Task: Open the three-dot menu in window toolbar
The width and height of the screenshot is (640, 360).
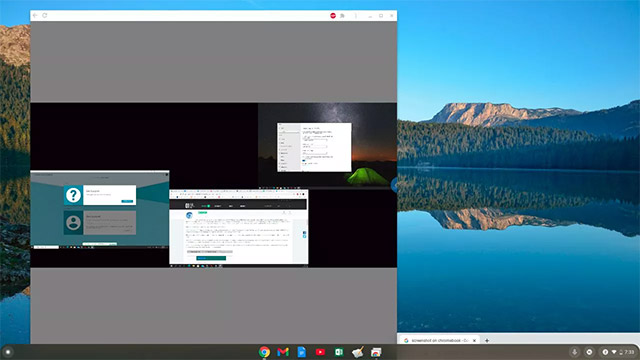Action: click(356, 16)
